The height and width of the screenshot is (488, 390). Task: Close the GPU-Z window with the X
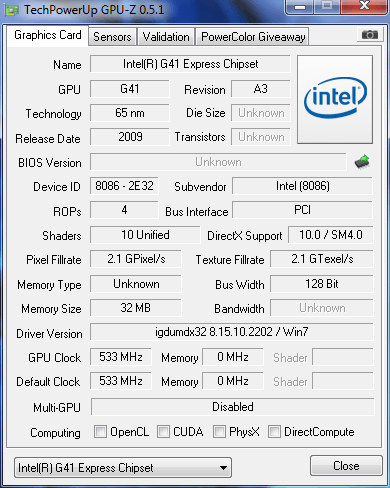(364, 6)
